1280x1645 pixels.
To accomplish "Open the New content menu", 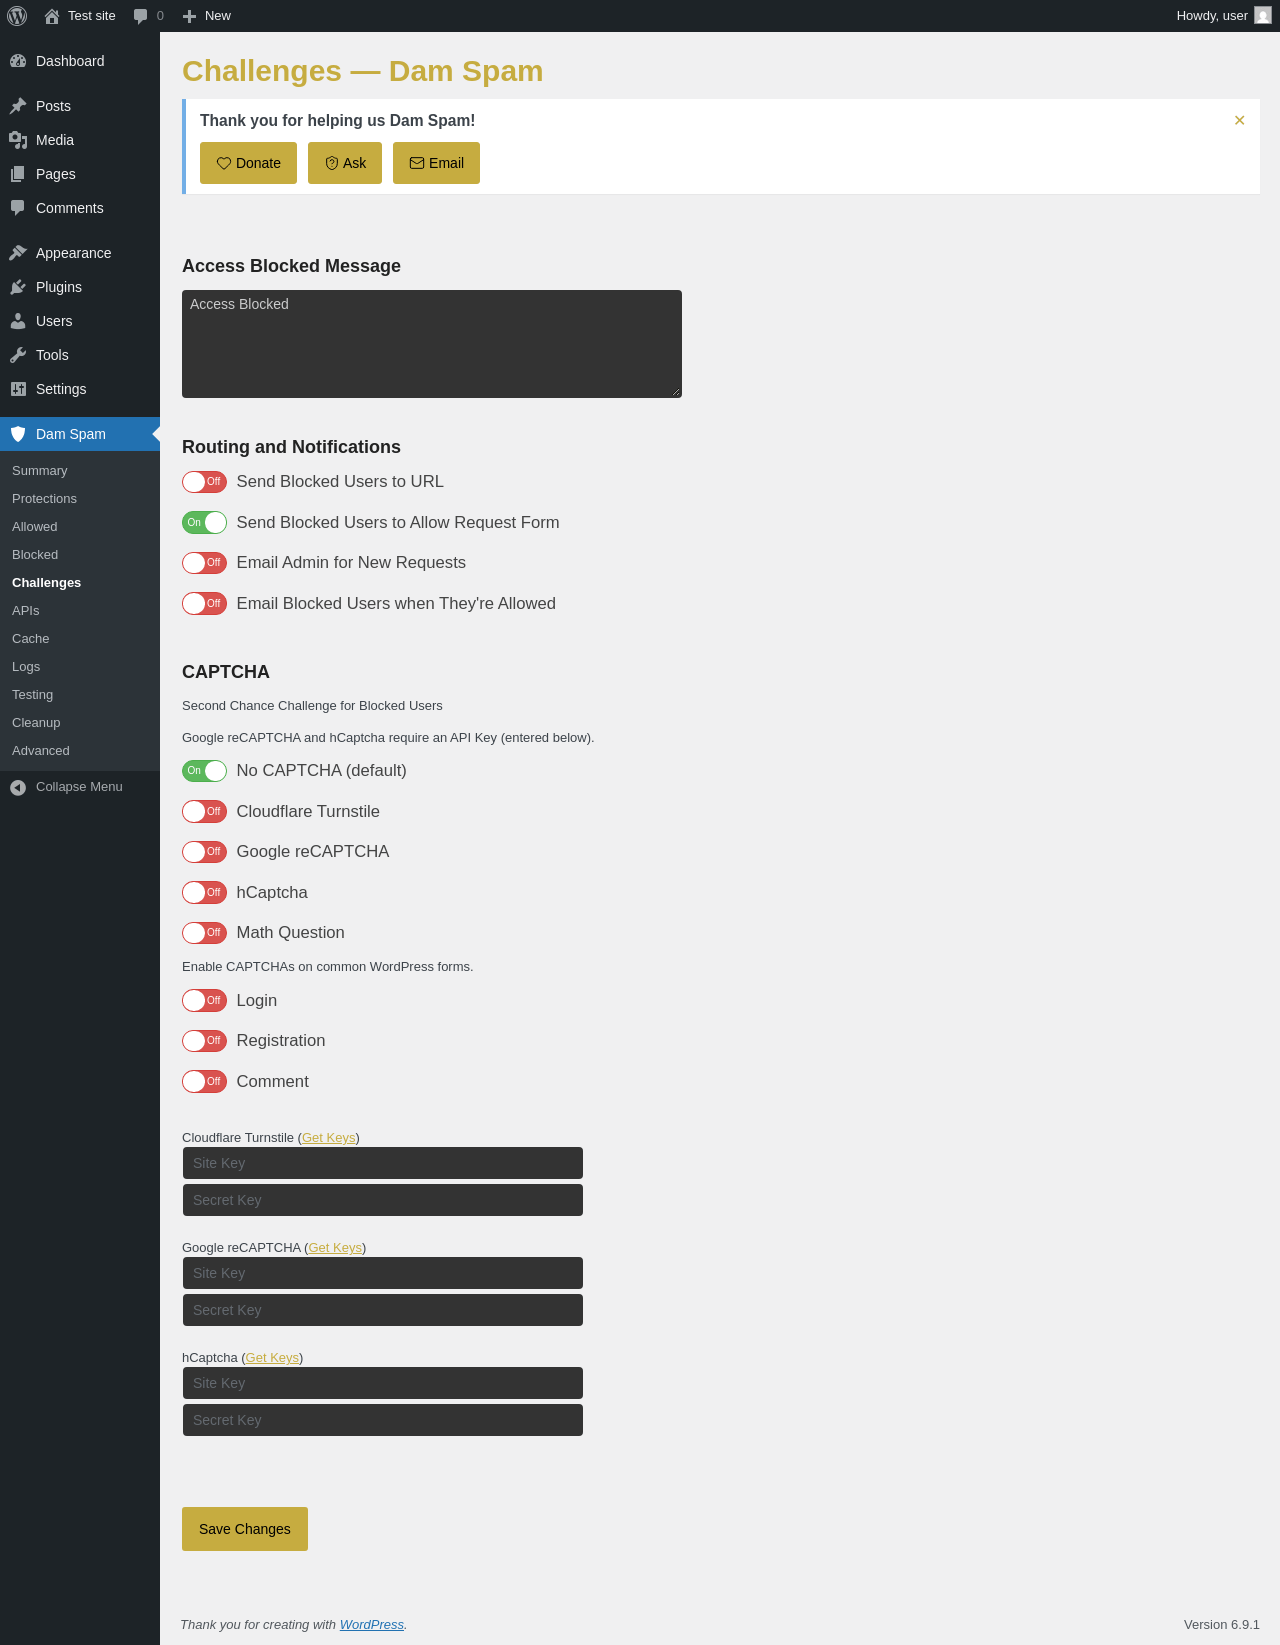I will pos(206,16).
